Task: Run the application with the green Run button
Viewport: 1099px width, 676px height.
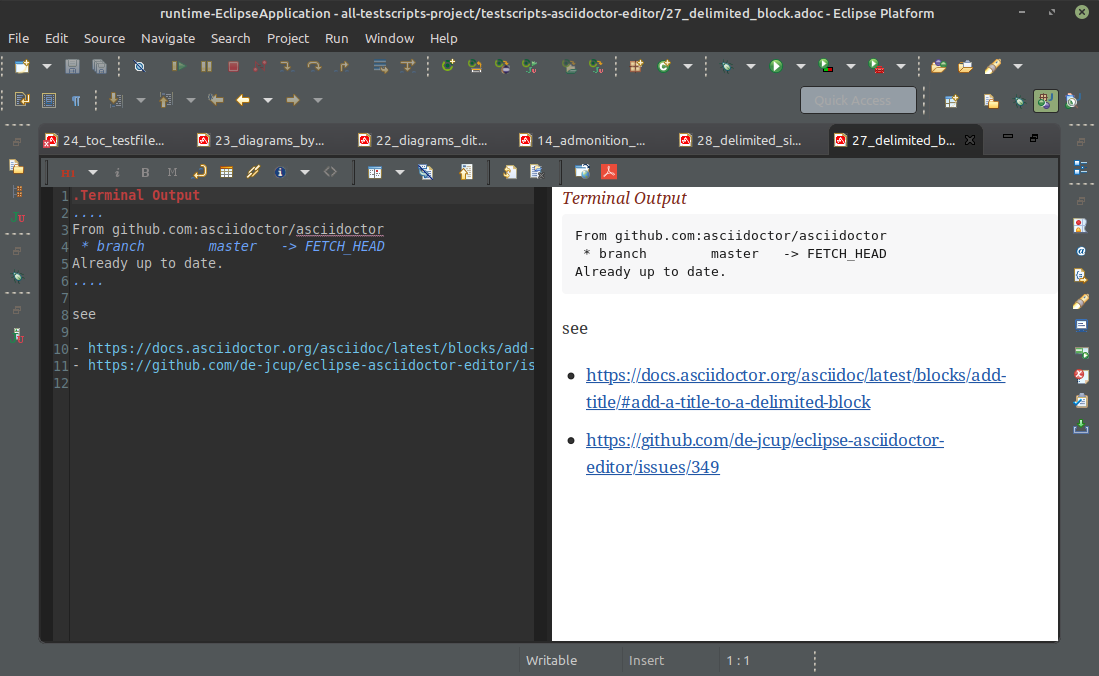Action: coord(776,66)
